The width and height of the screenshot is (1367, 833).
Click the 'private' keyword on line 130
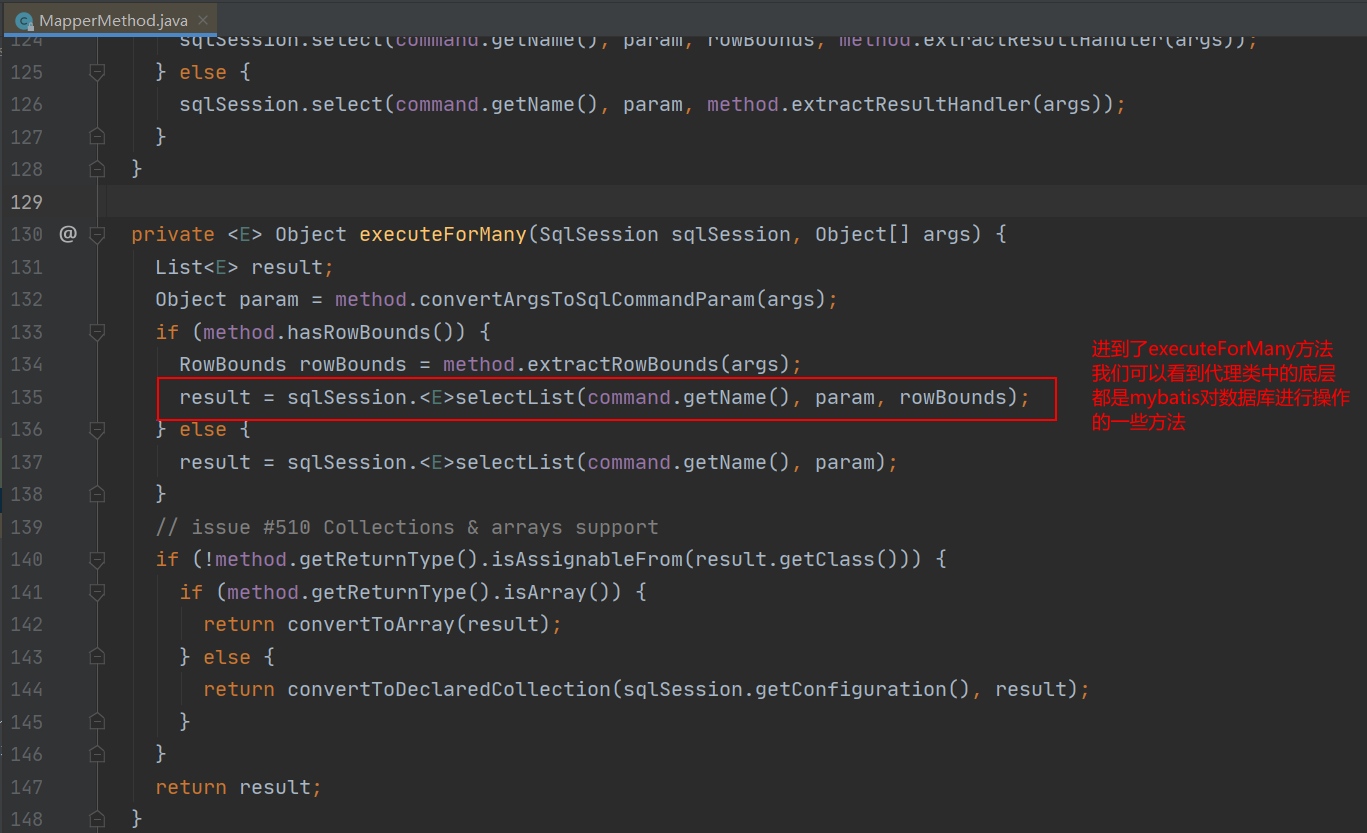click(173, 234)
